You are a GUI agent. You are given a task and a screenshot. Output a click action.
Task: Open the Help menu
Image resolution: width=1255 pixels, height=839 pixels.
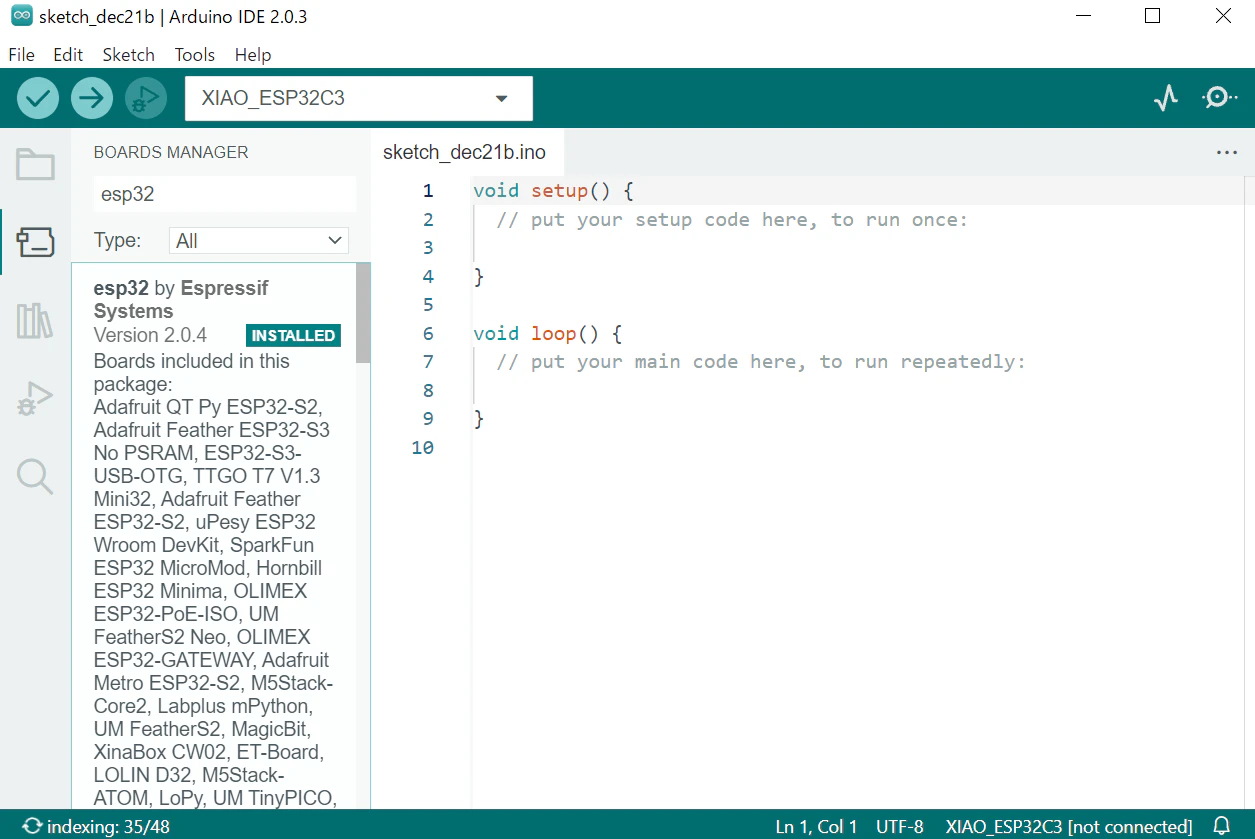[x=253, y=55]
